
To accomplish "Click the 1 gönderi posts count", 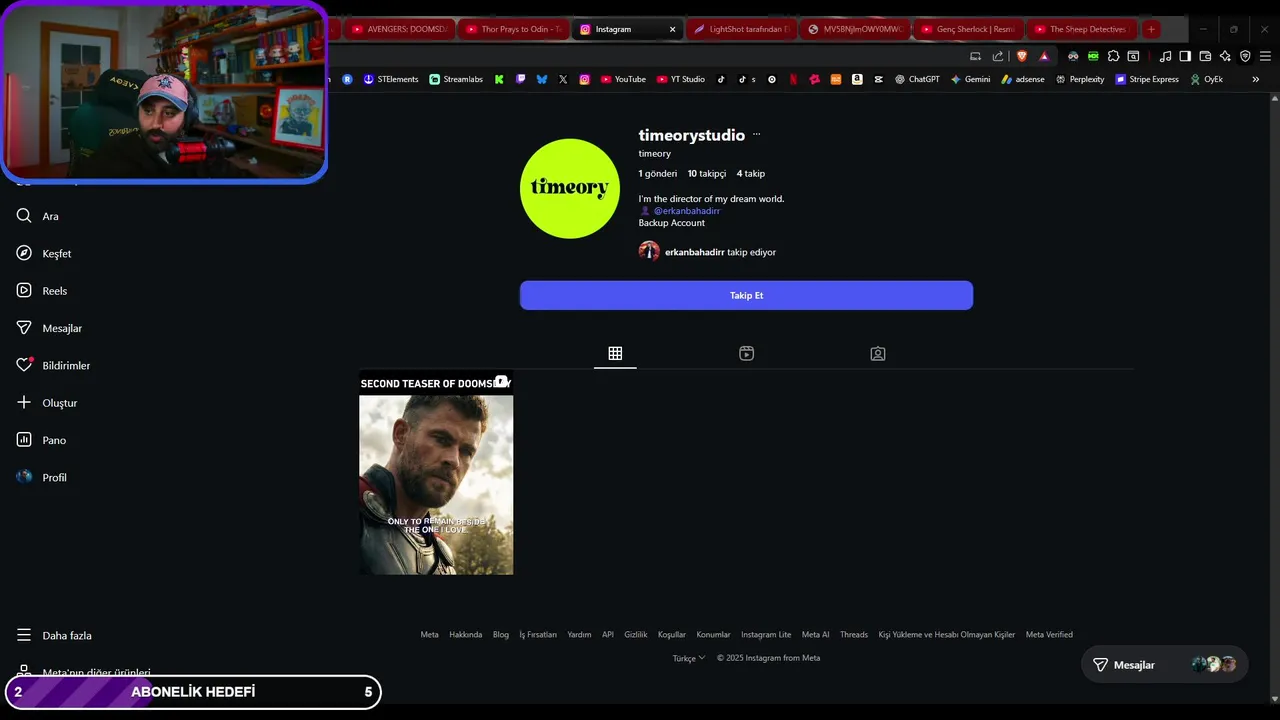I will click(658, 174).
